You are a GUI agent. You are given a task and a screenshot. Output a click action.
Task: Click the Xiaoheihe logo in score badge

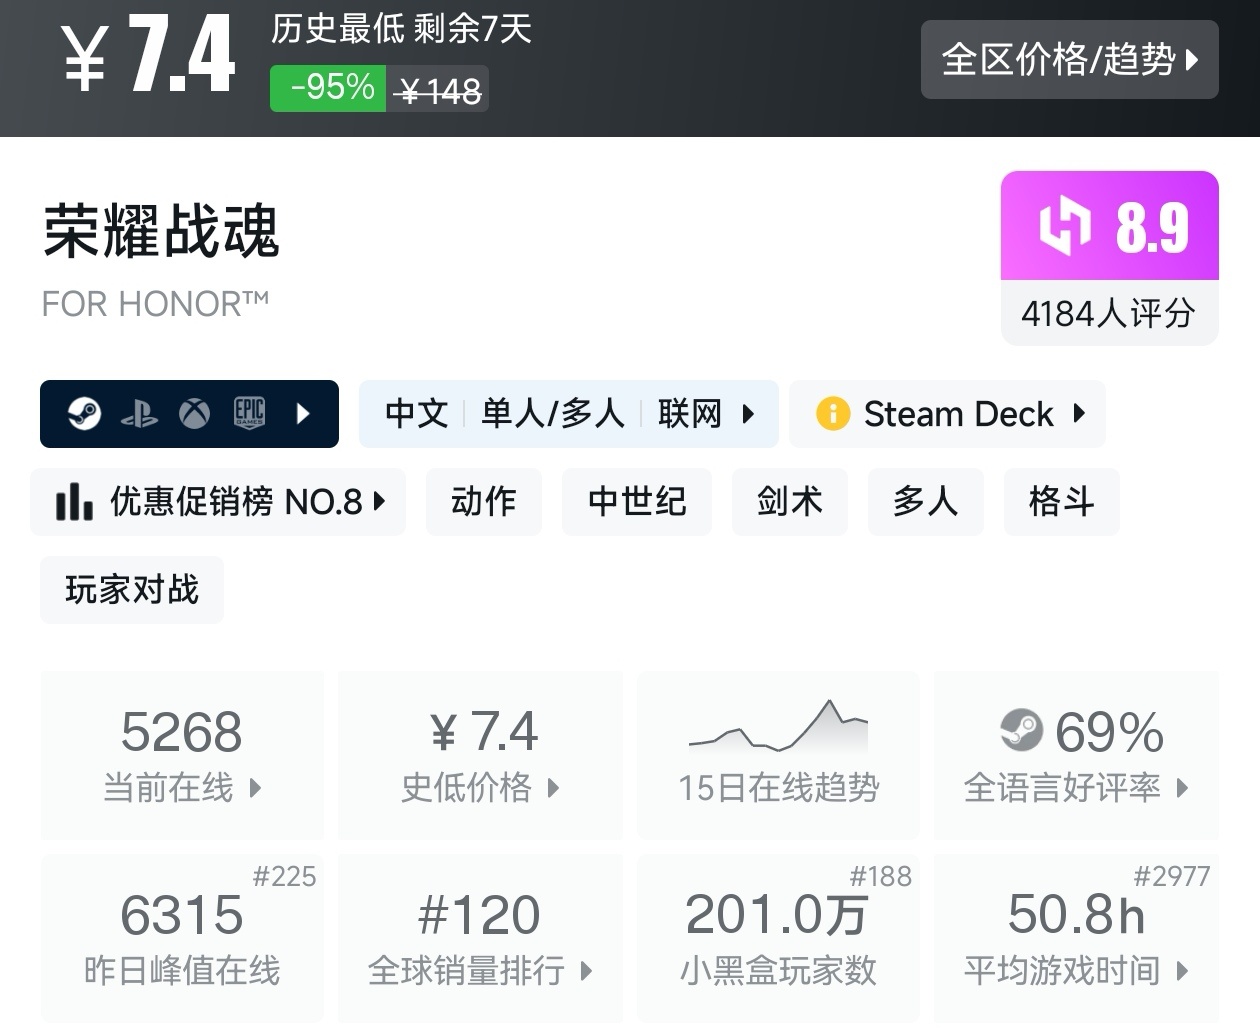click(x=1064, y=226)
